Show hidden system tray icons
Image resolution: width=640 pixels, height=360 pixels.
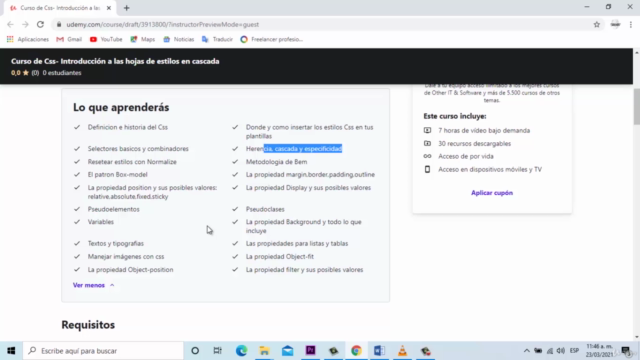click(x=527, y=351)
